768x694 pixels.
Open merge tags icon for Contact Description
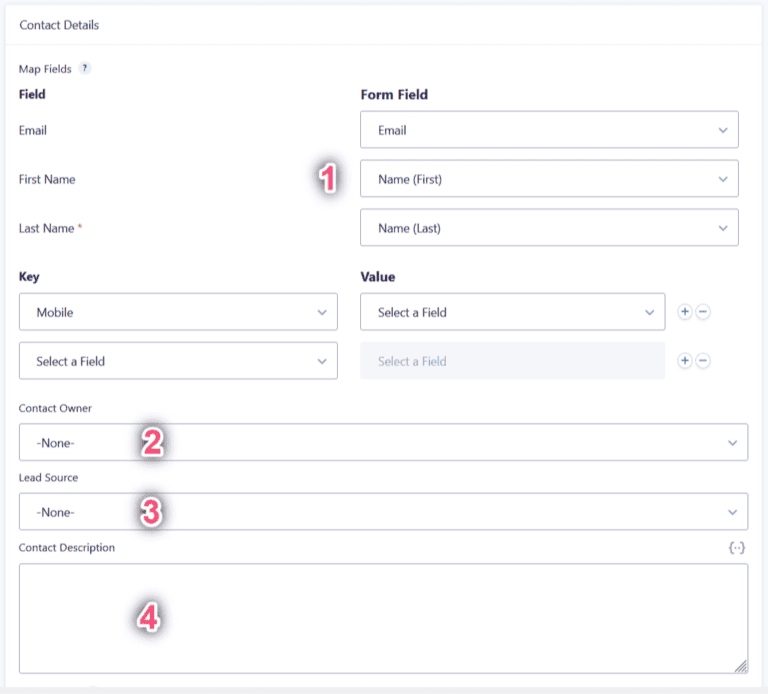point(737,548)
